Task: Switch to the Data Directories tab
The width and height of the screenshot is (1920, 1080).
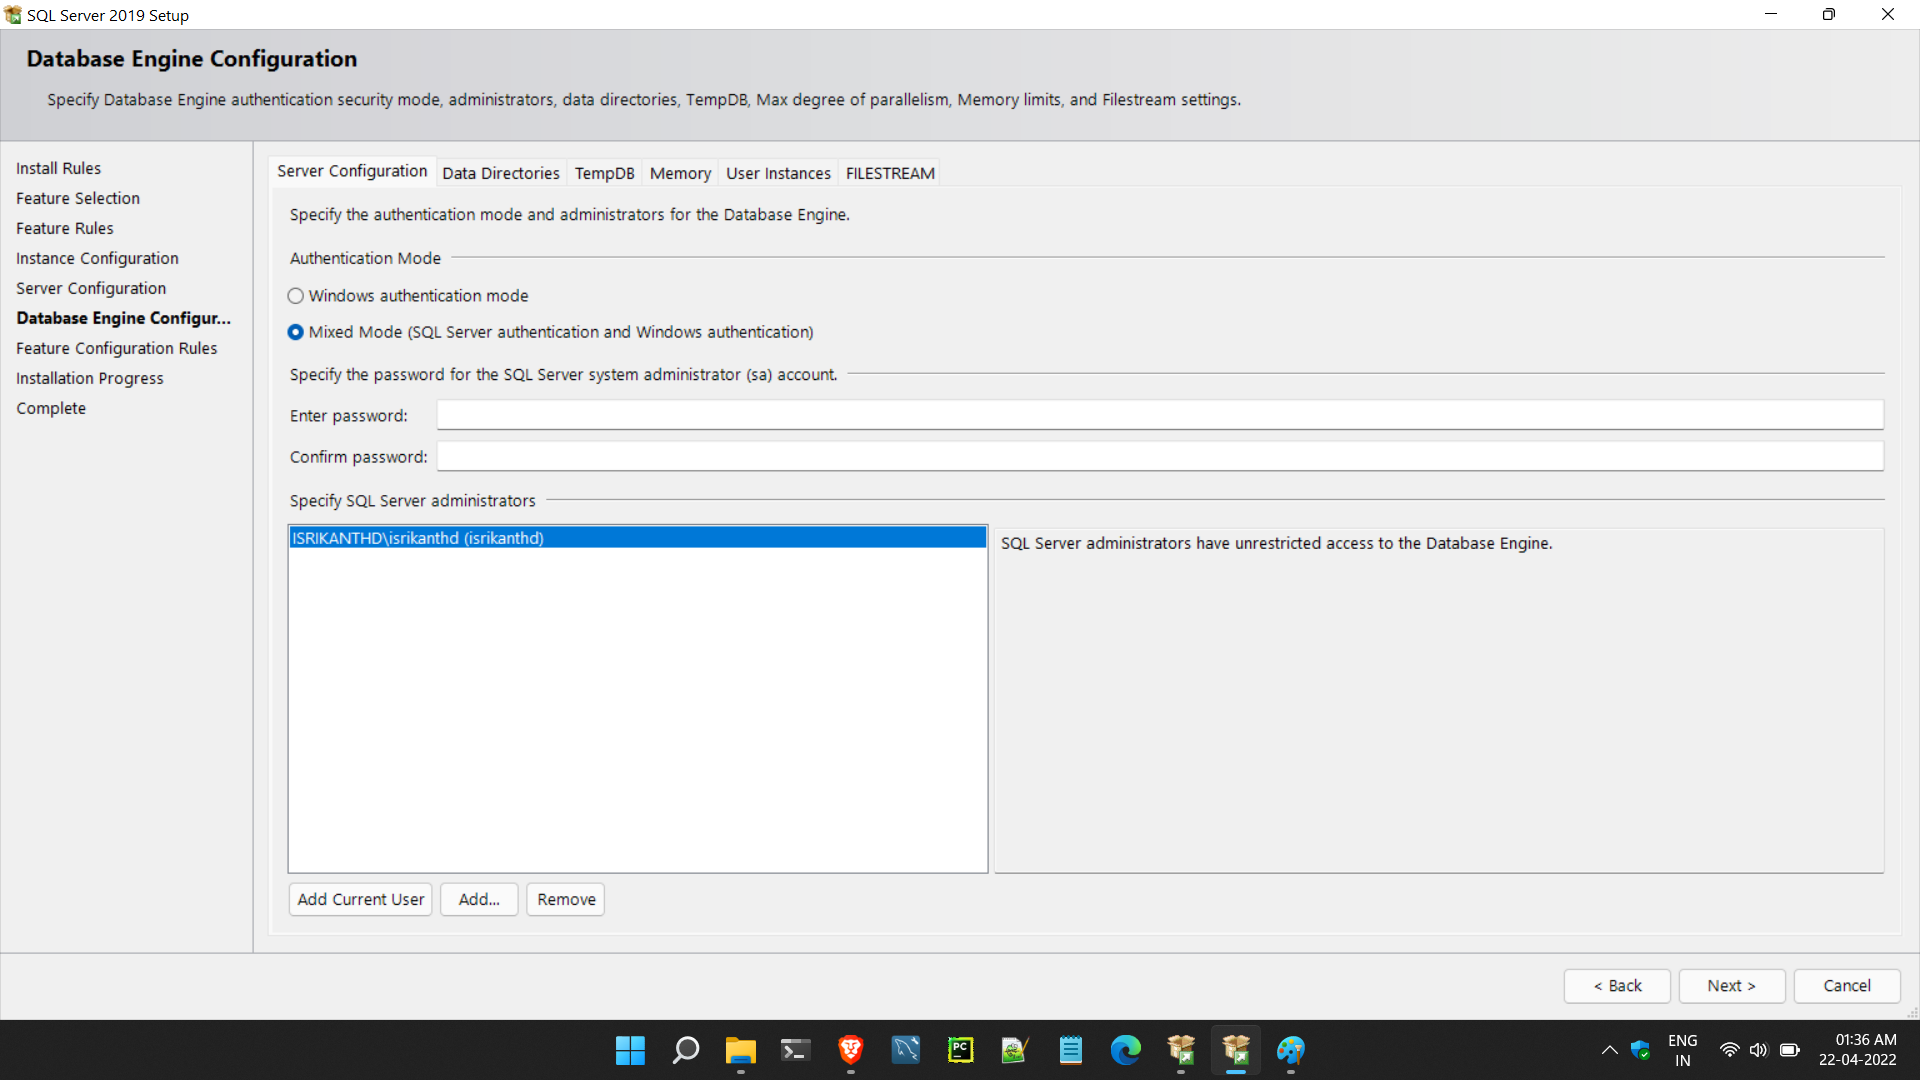Action: pyautogui.click(x=501, y=173)
